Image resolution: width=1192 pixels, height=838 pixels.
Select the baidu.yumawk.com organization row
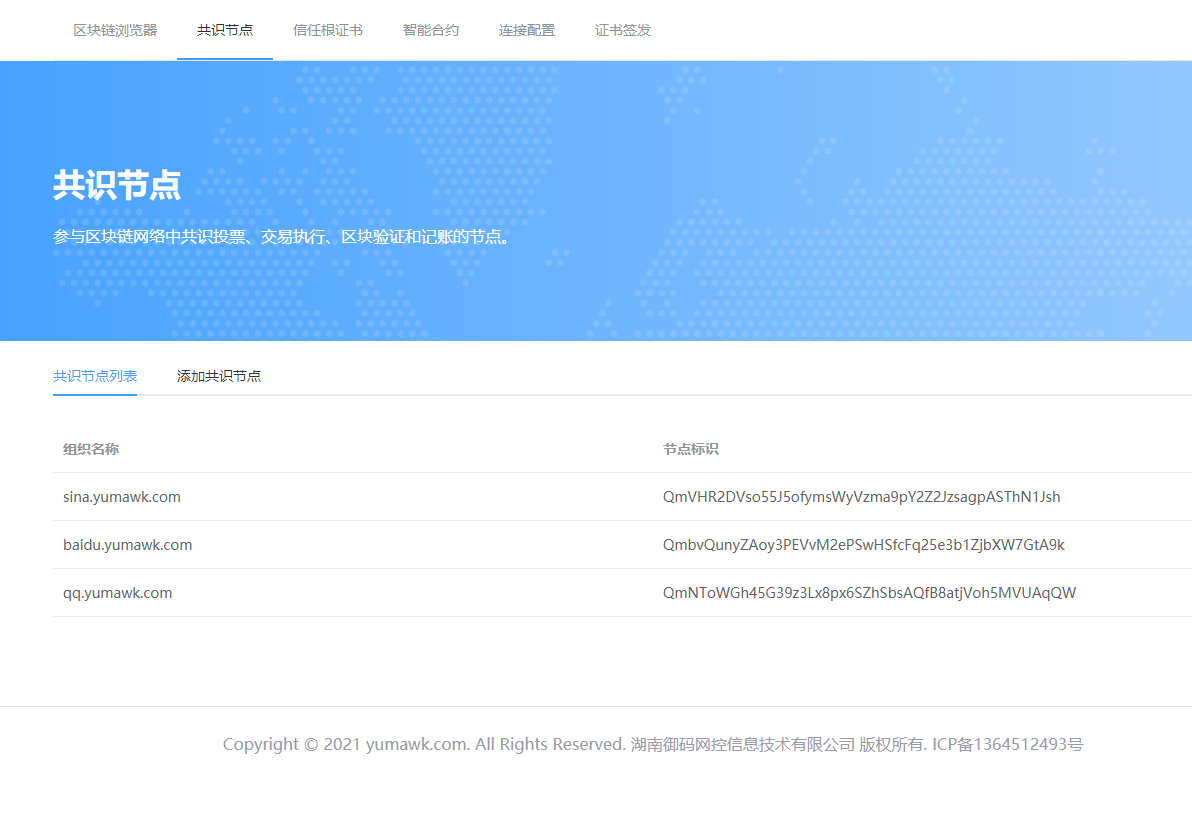coord(127,545)
